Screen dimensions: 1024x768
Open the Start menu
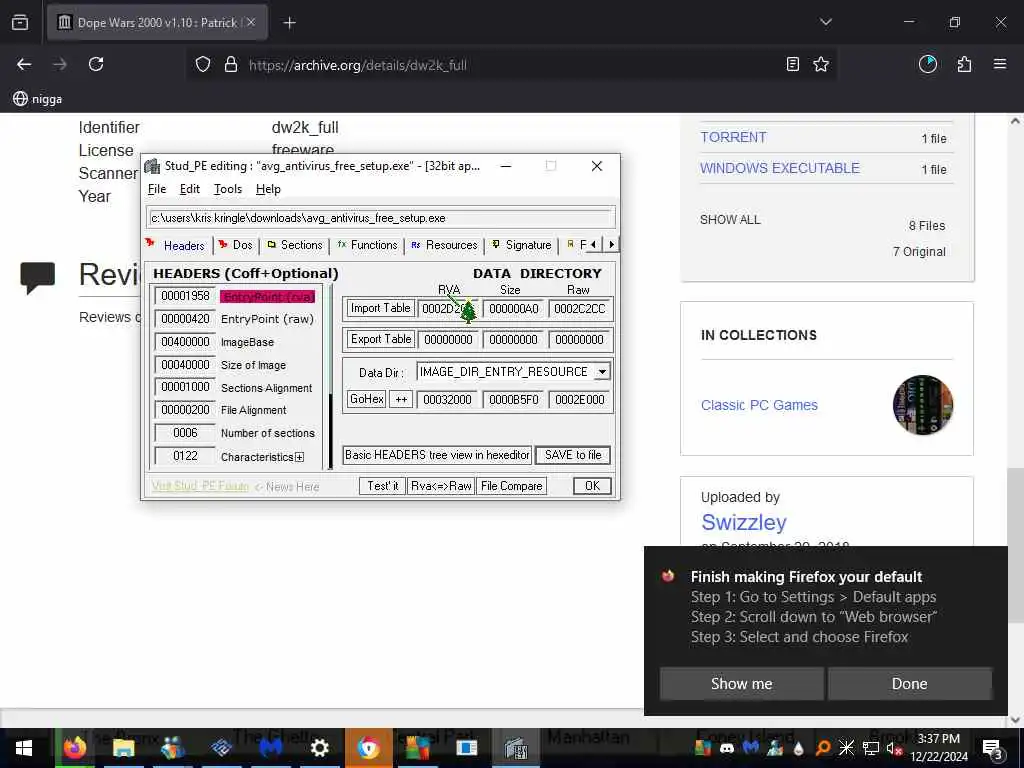pos(24,748)
